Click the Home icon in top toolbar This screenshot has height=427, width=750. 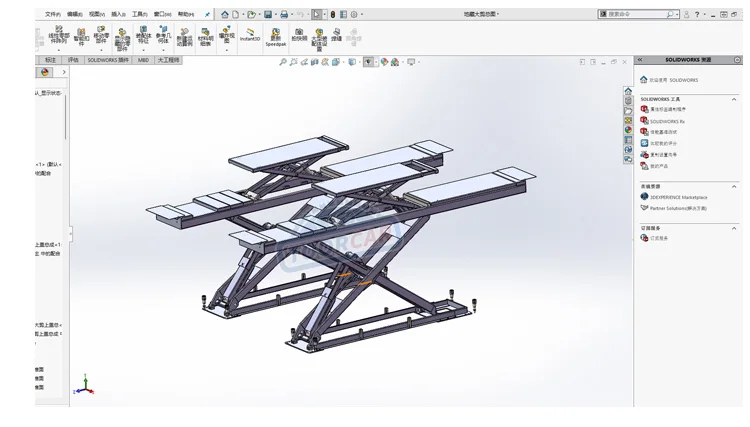(x=225, y=14)
